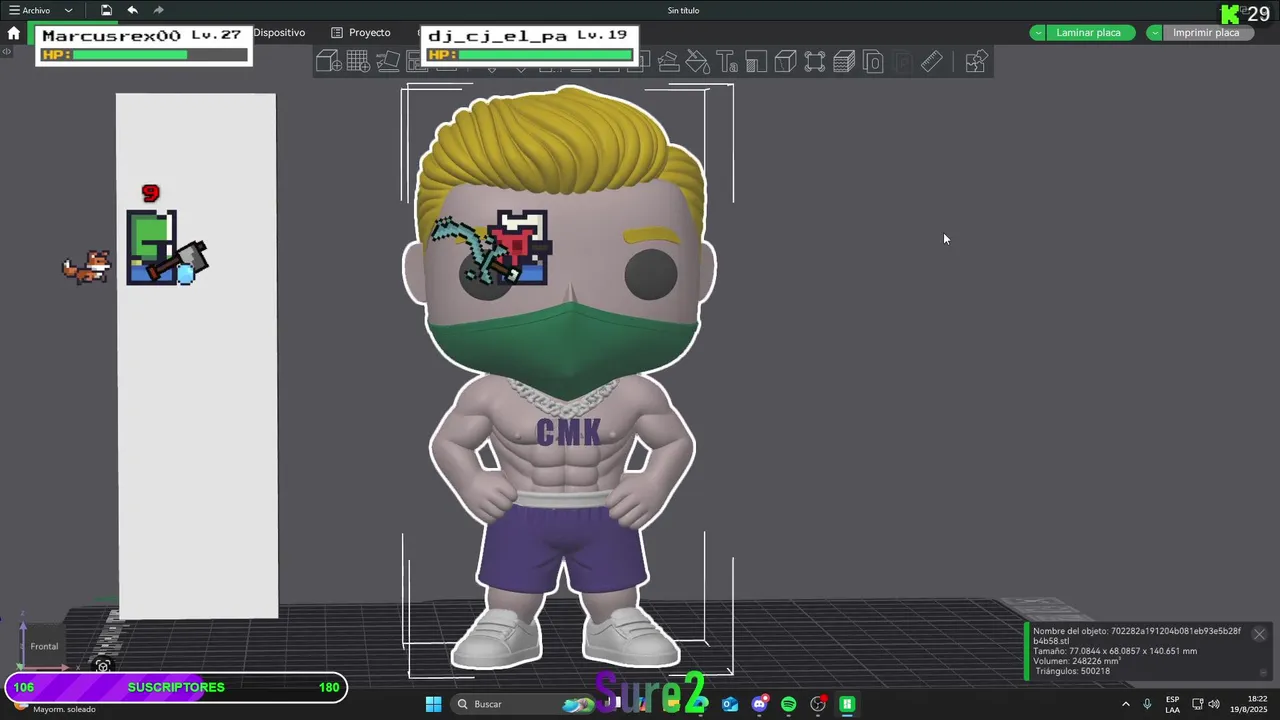Screen dimensions: 1280x720
Task: Undo the last action
Action: (132, 10)
